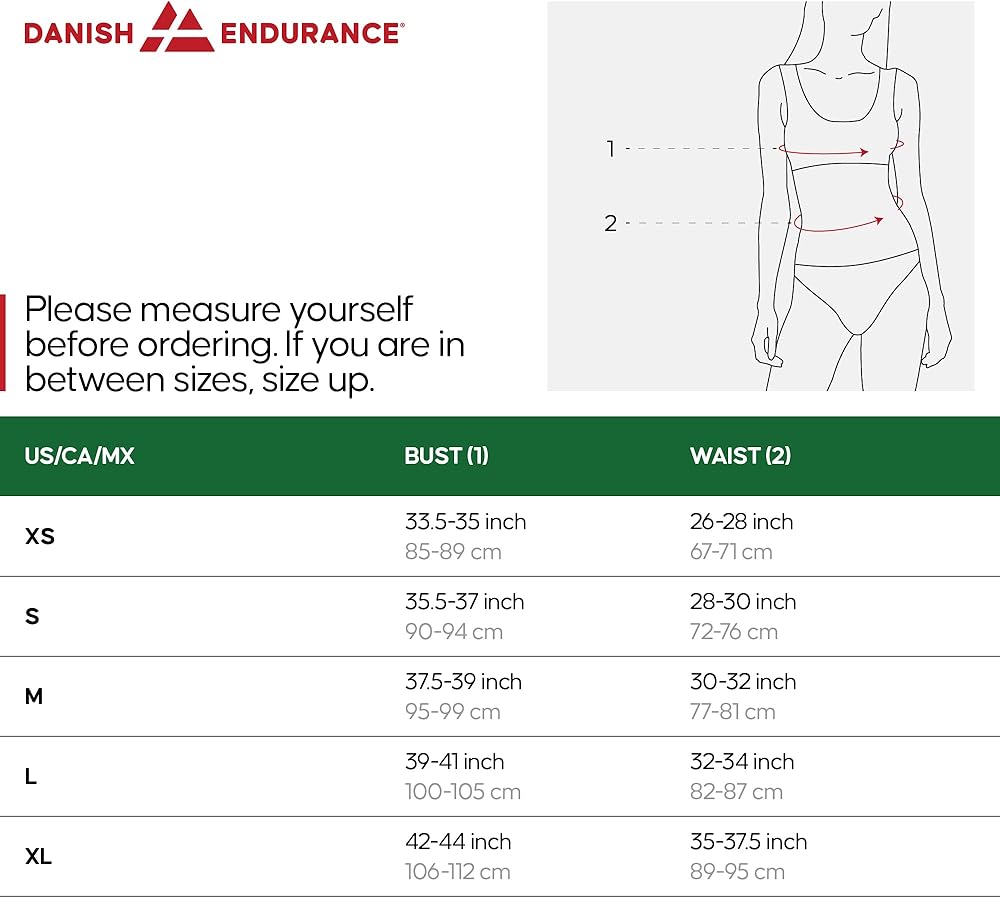Select the XS size row label
The image size is (1000, 898).
pyautogui.click(x=40, y=536)
